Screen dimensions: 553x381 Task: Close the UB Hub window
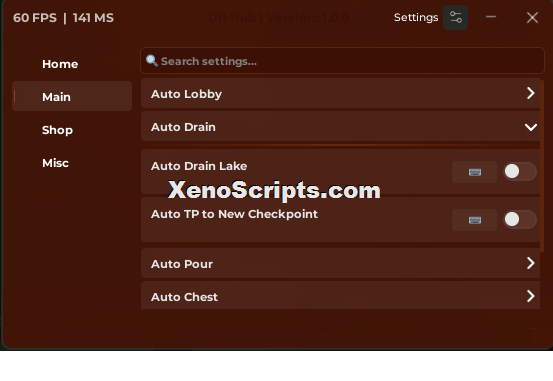click(x=532, y=17)
